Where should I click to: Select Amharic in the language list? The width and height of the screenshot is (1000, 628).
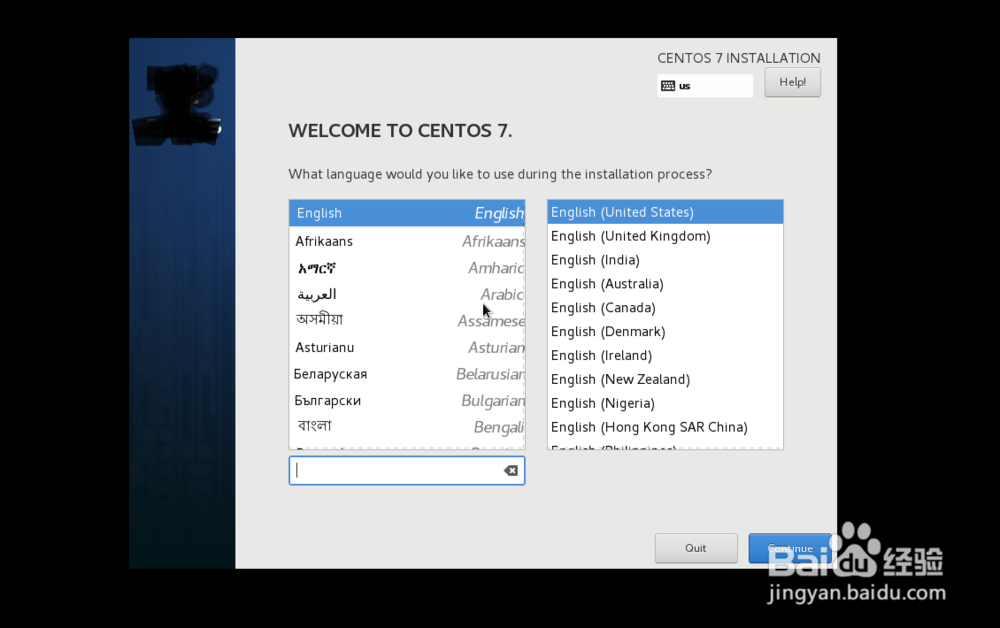(407, 268)
